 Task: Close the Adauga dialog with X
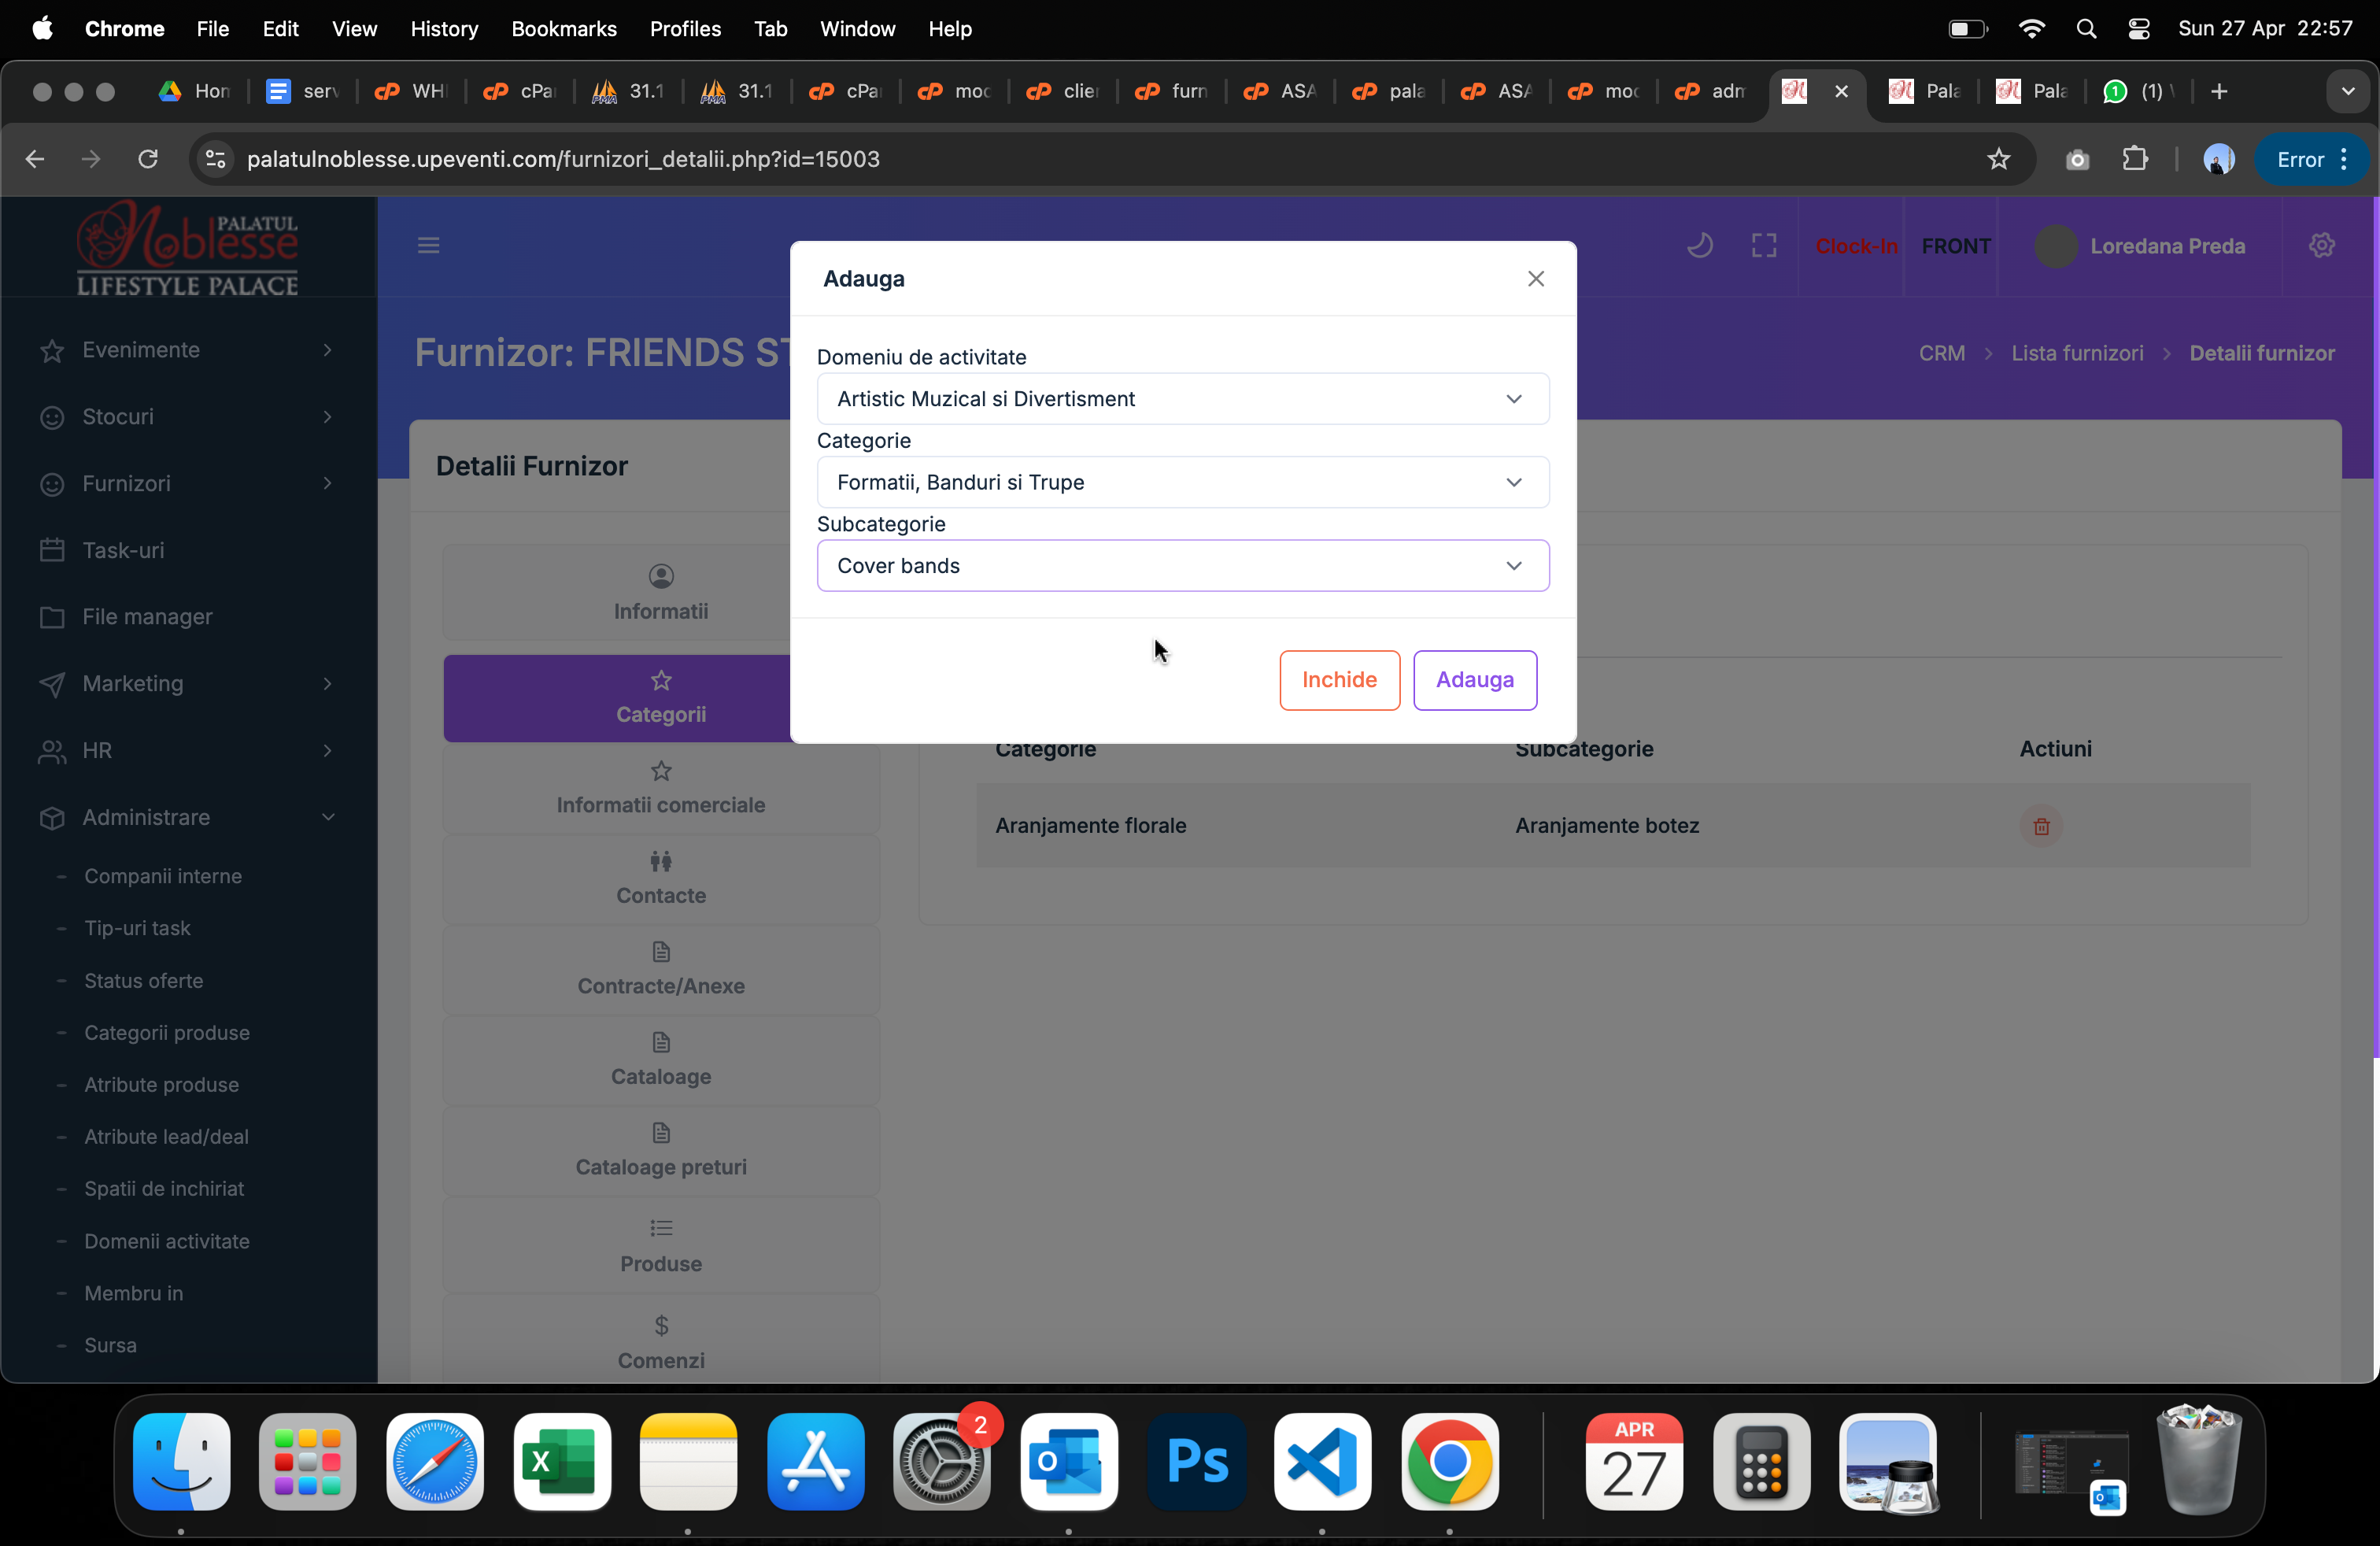pos(1536,279)
